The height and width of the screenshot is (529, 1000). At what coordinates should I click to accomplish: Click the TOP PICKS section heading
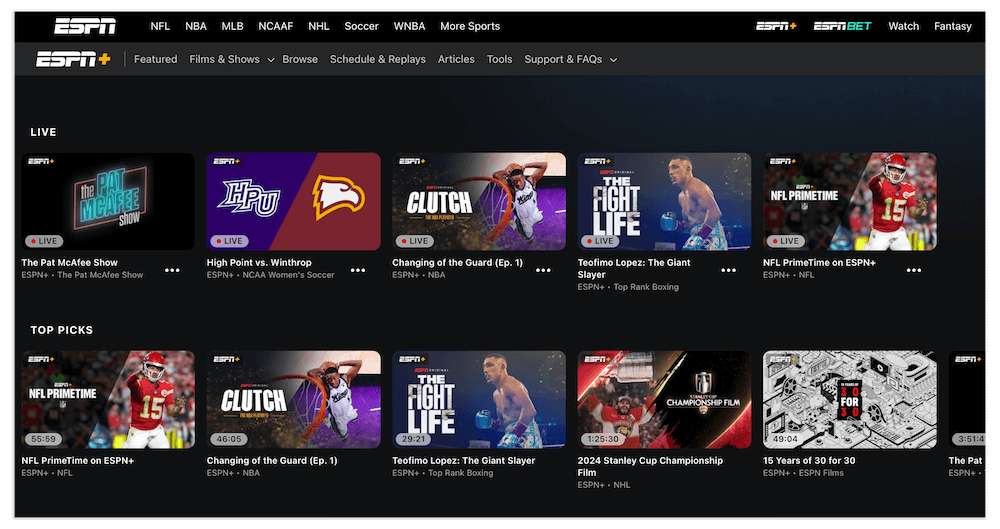click(62, 330)
